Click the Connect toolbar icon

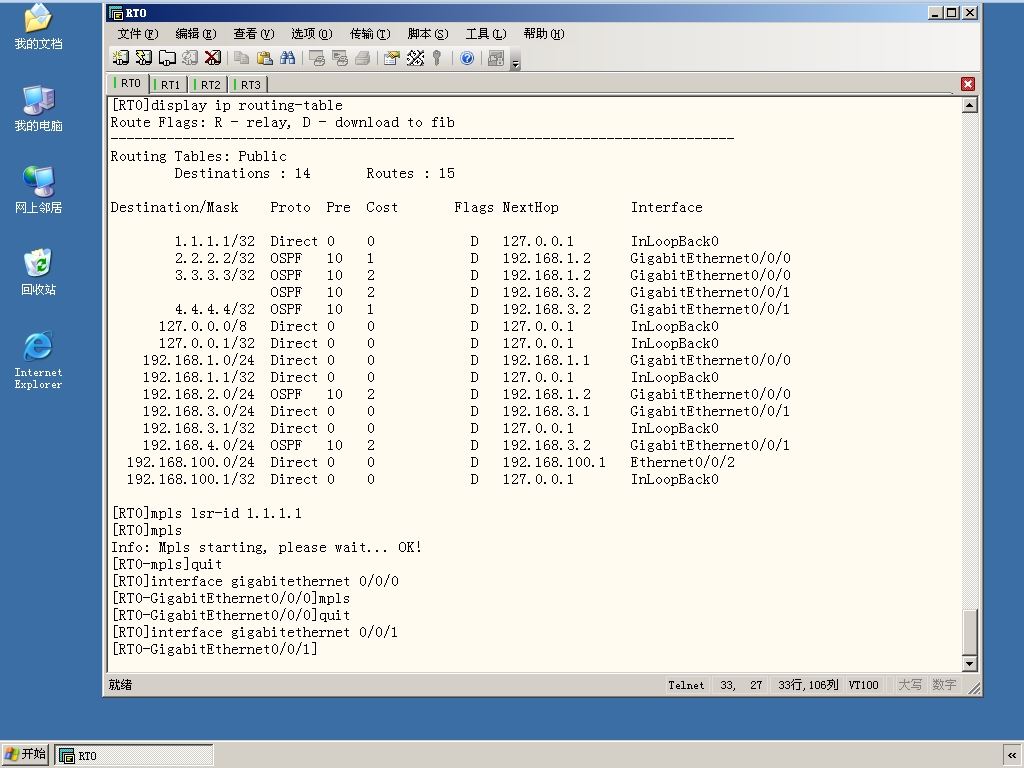[120, 58]
